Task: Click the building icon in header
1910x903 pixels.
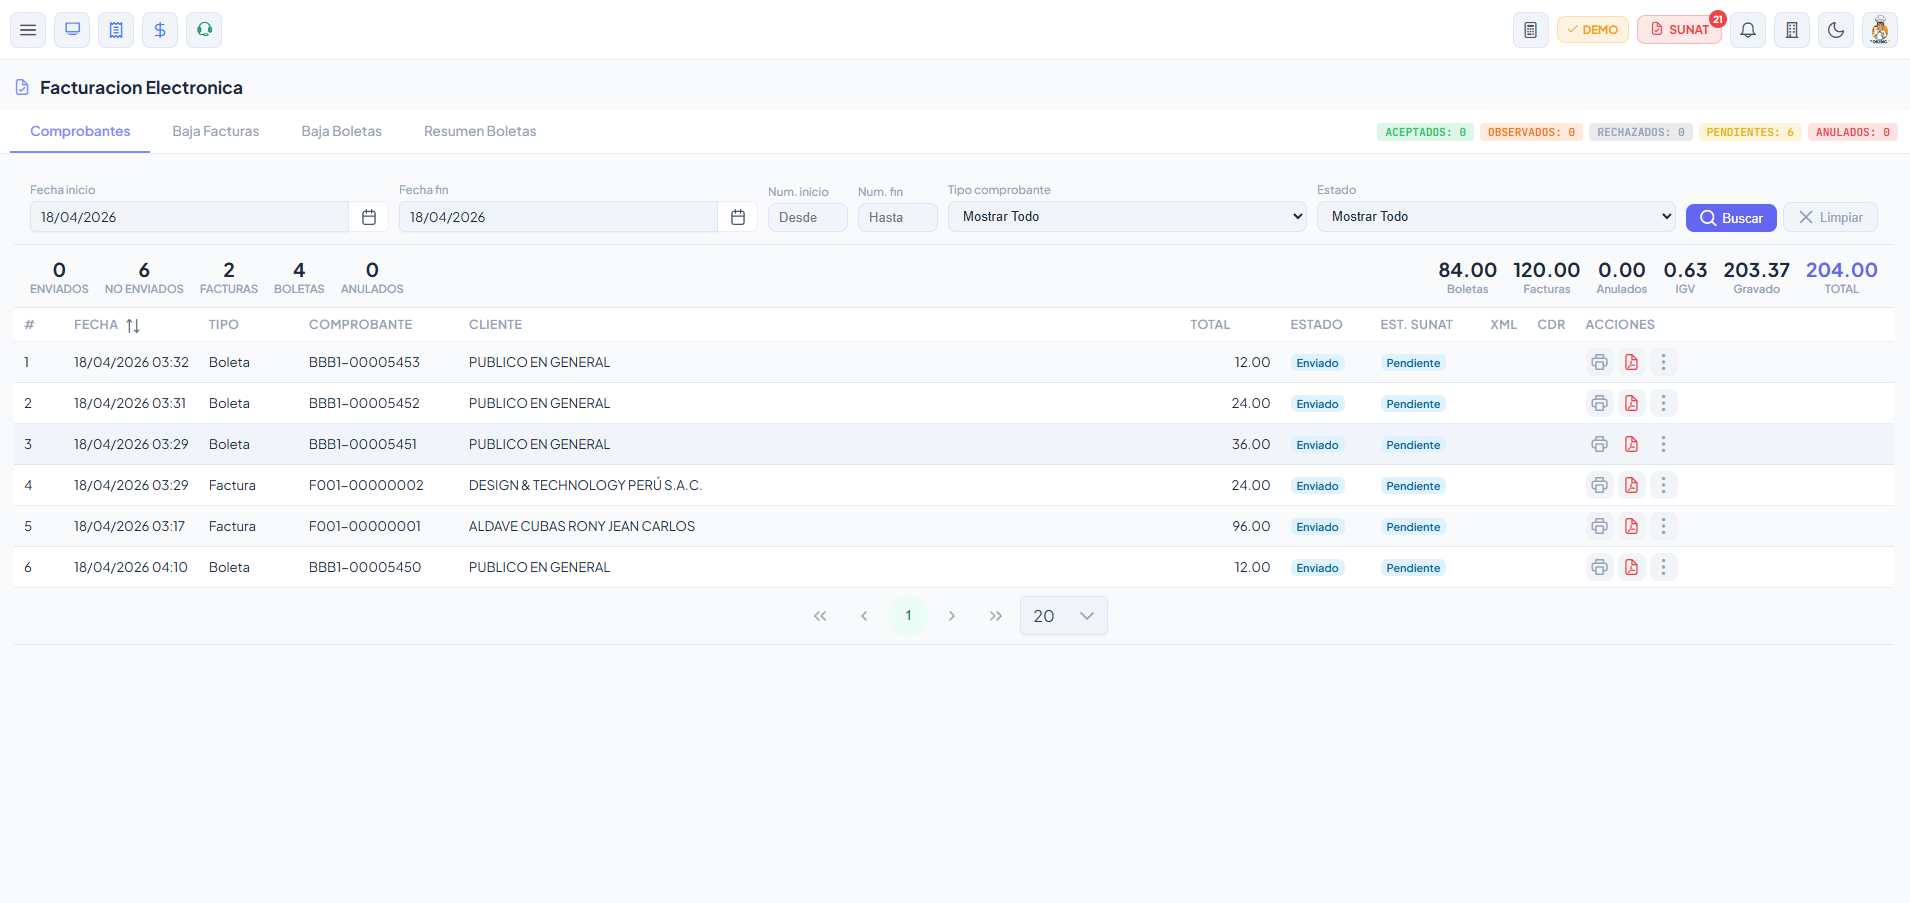Action: 1792,30
